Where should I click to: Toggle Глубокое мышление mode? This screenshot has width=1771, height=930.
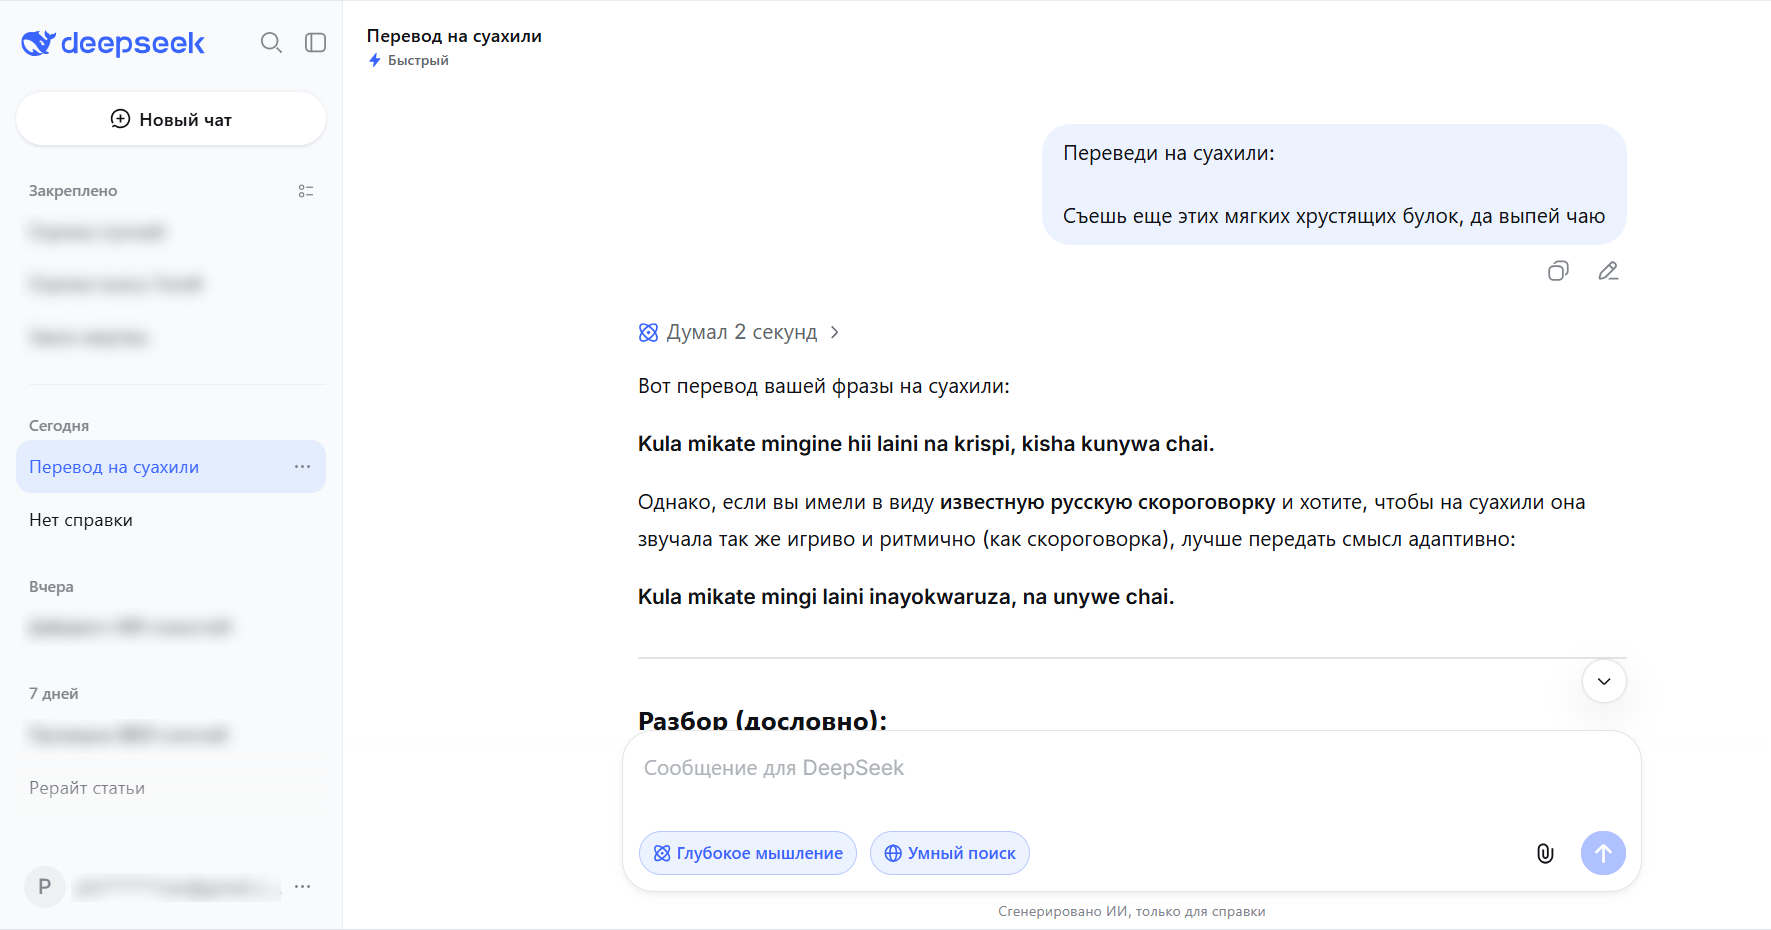click(748, 853)
